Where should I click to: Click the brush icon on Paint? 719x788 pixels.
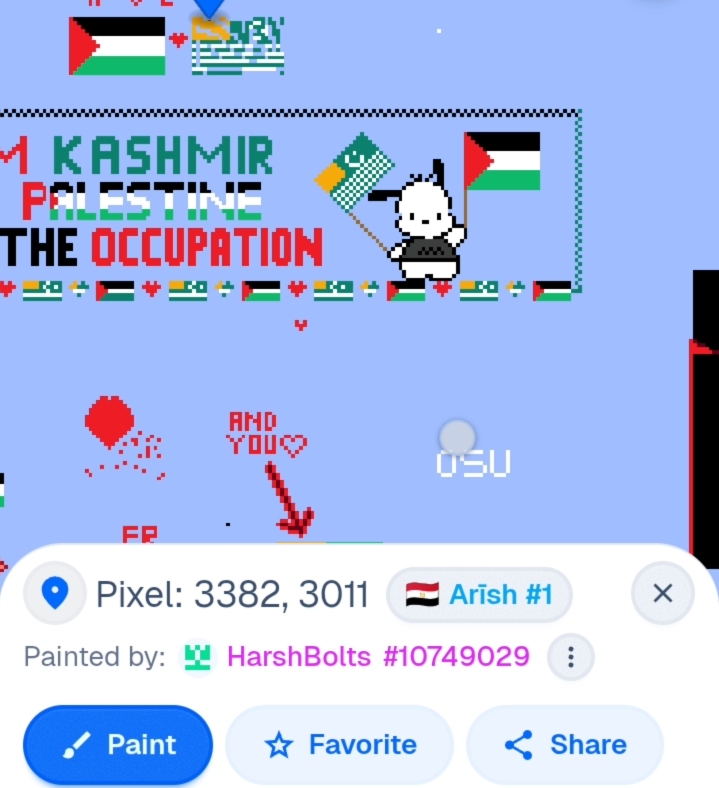(76, 745)
